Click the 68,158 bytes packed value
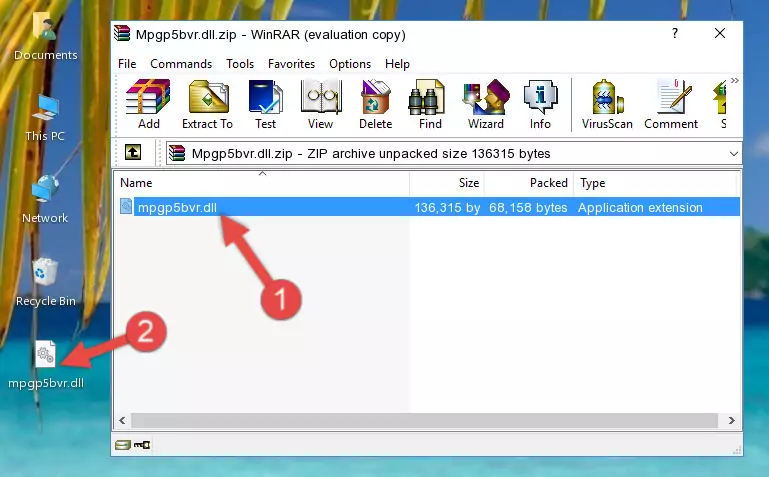769x477 pixels. (528, 207)
